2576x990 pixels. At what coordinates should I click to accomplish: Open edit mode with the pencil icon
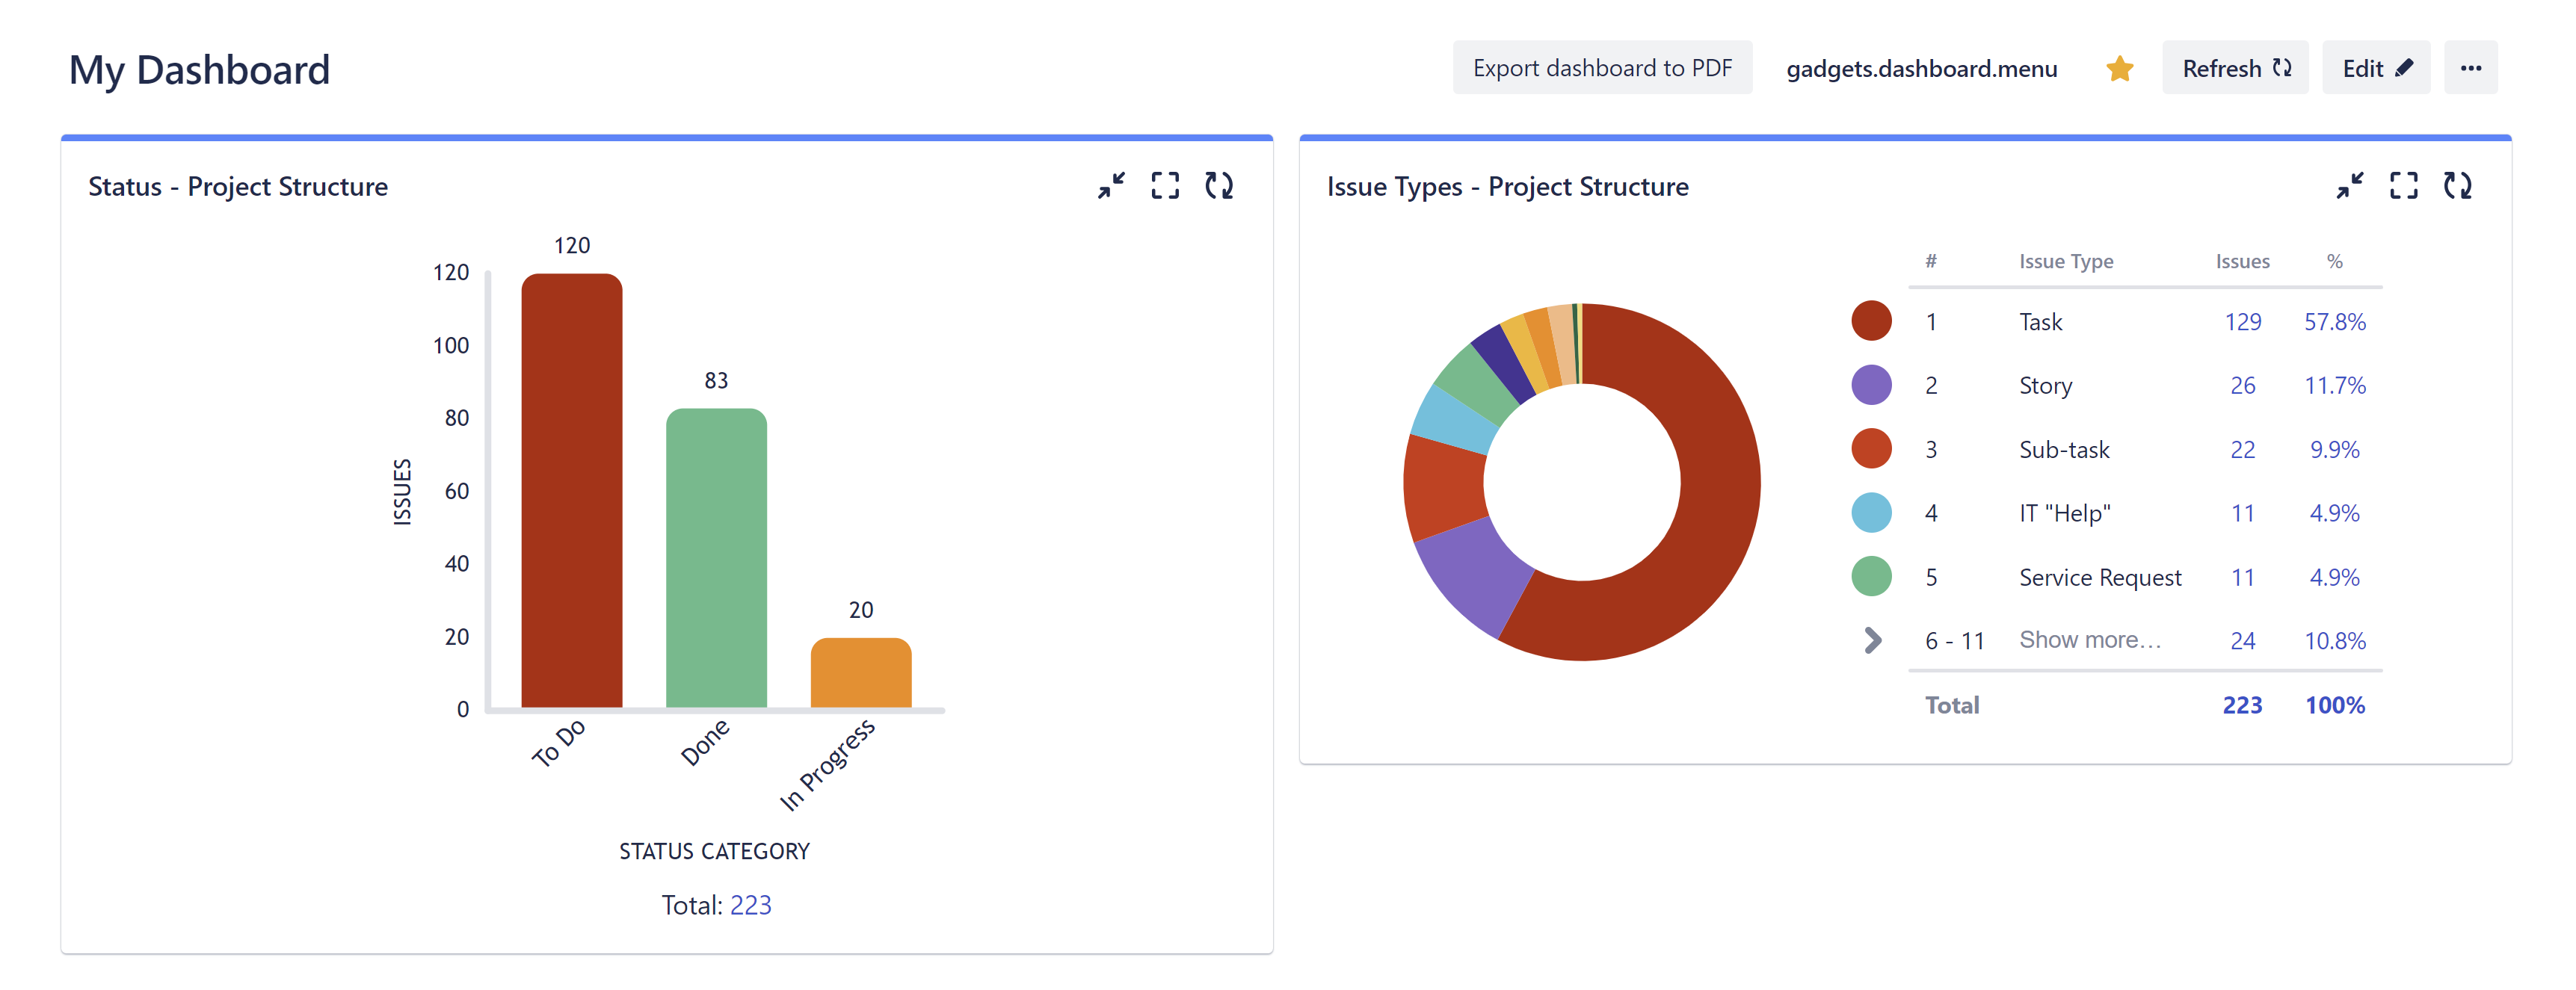(2376, 67)
